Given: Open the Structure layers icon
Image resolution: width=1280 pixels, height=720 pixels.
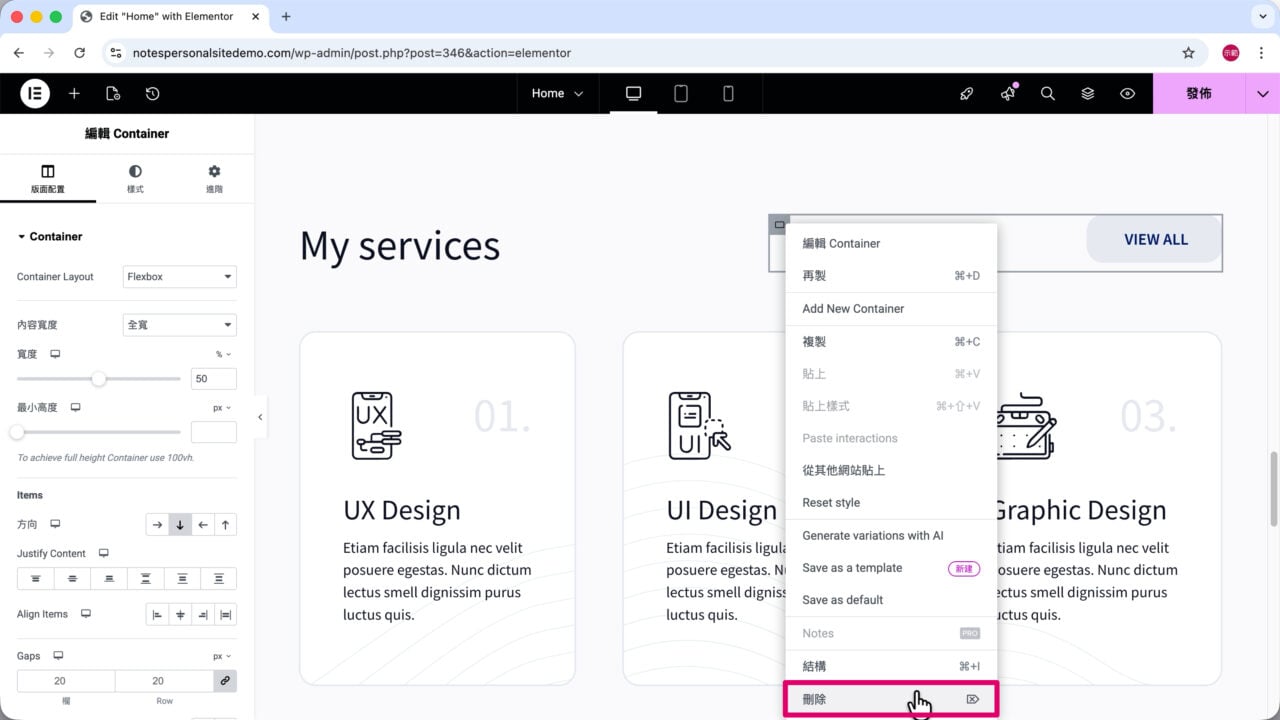Looking at the screenshot, I should pyautogui.click(x=1087, y=93).
